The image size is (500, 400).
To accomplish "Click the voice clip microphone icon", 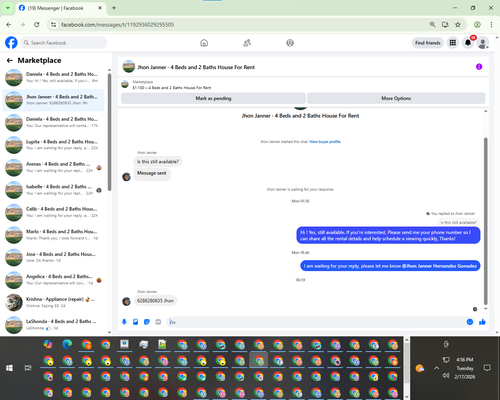I will [124, 322].
